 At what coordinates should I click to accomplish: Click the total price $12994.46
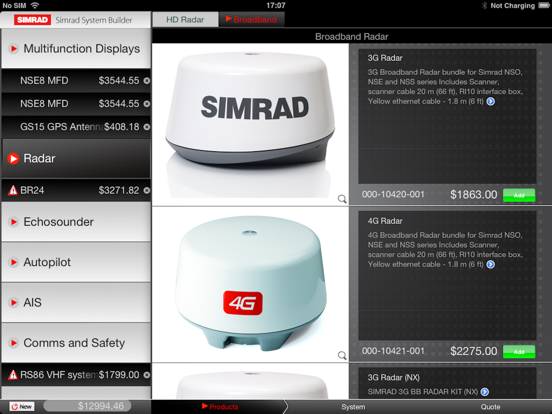pyautogui.click(x=87, y=406)
